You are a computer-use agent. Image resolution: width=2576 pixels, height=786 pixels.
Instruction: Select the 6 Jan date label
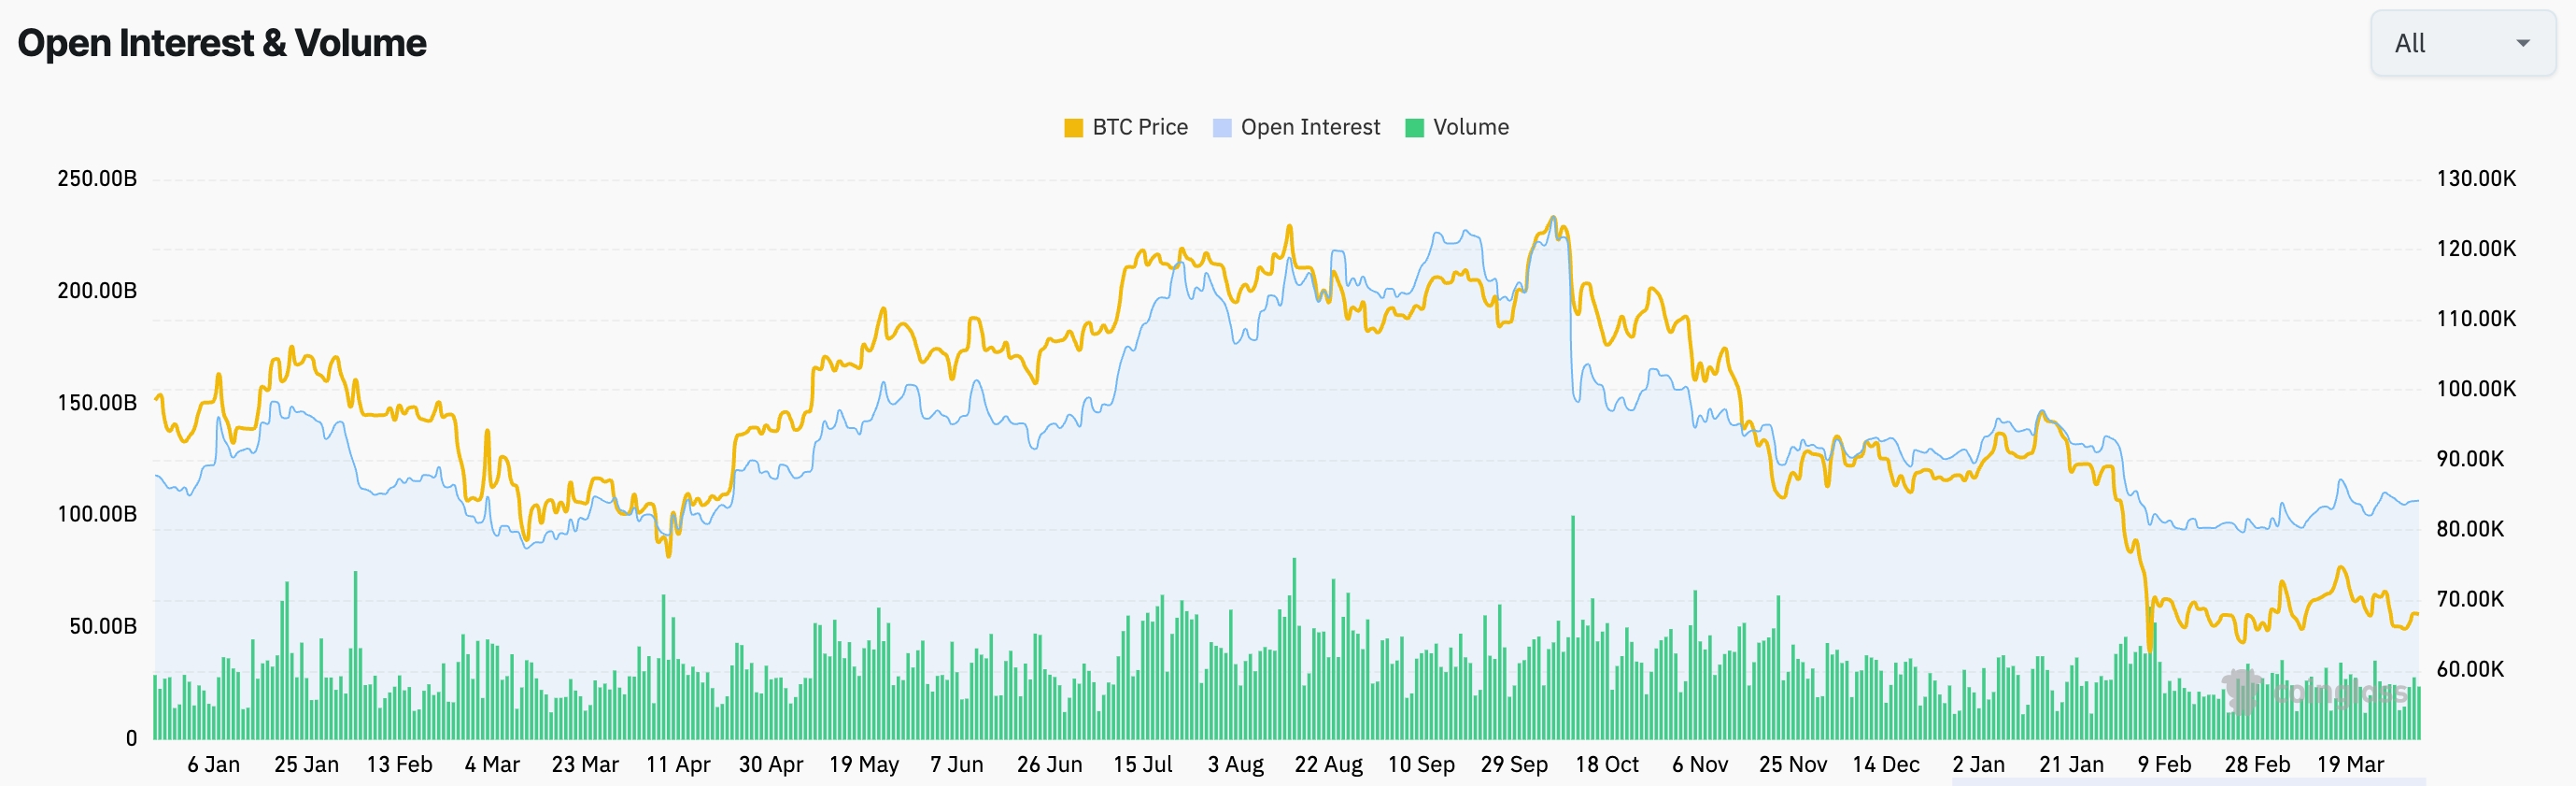(213, 765)
